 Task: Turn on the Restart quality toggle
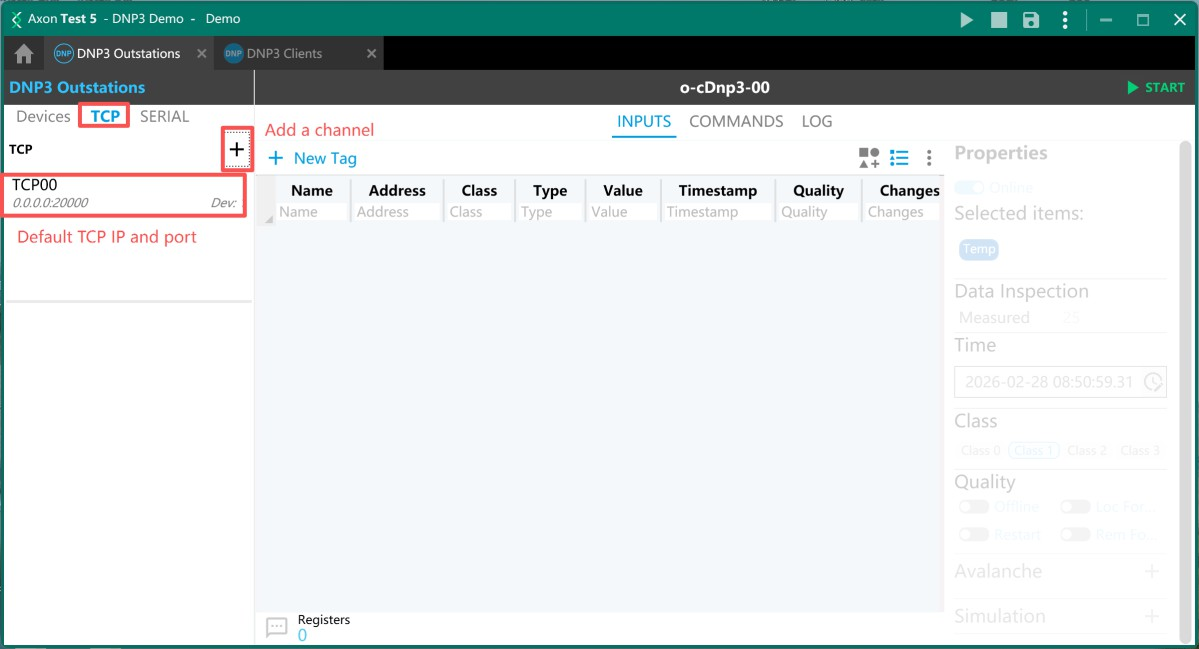tap(973, 535)
